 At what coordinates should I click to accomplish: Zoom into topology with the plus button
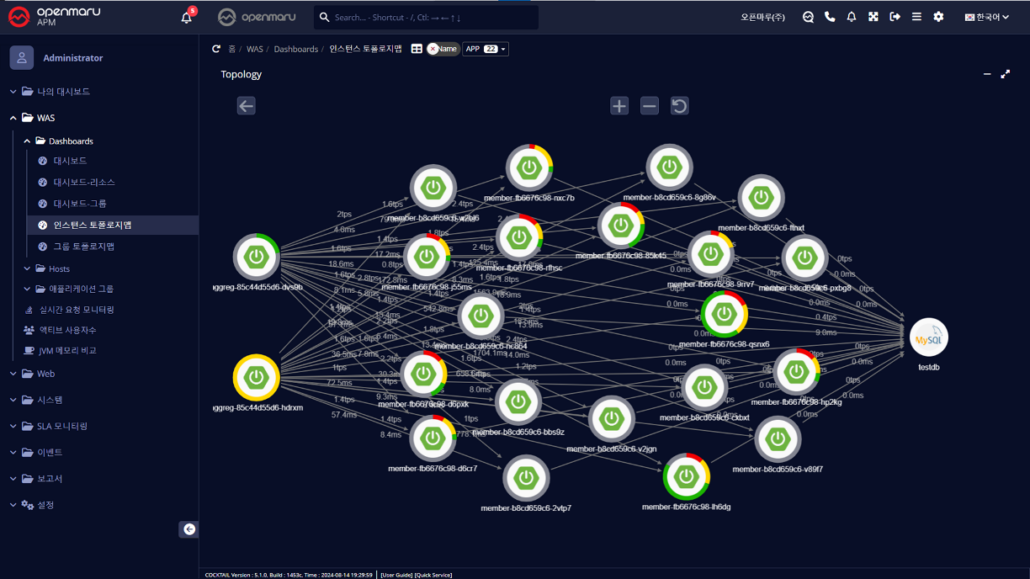[x=619, y=104]
